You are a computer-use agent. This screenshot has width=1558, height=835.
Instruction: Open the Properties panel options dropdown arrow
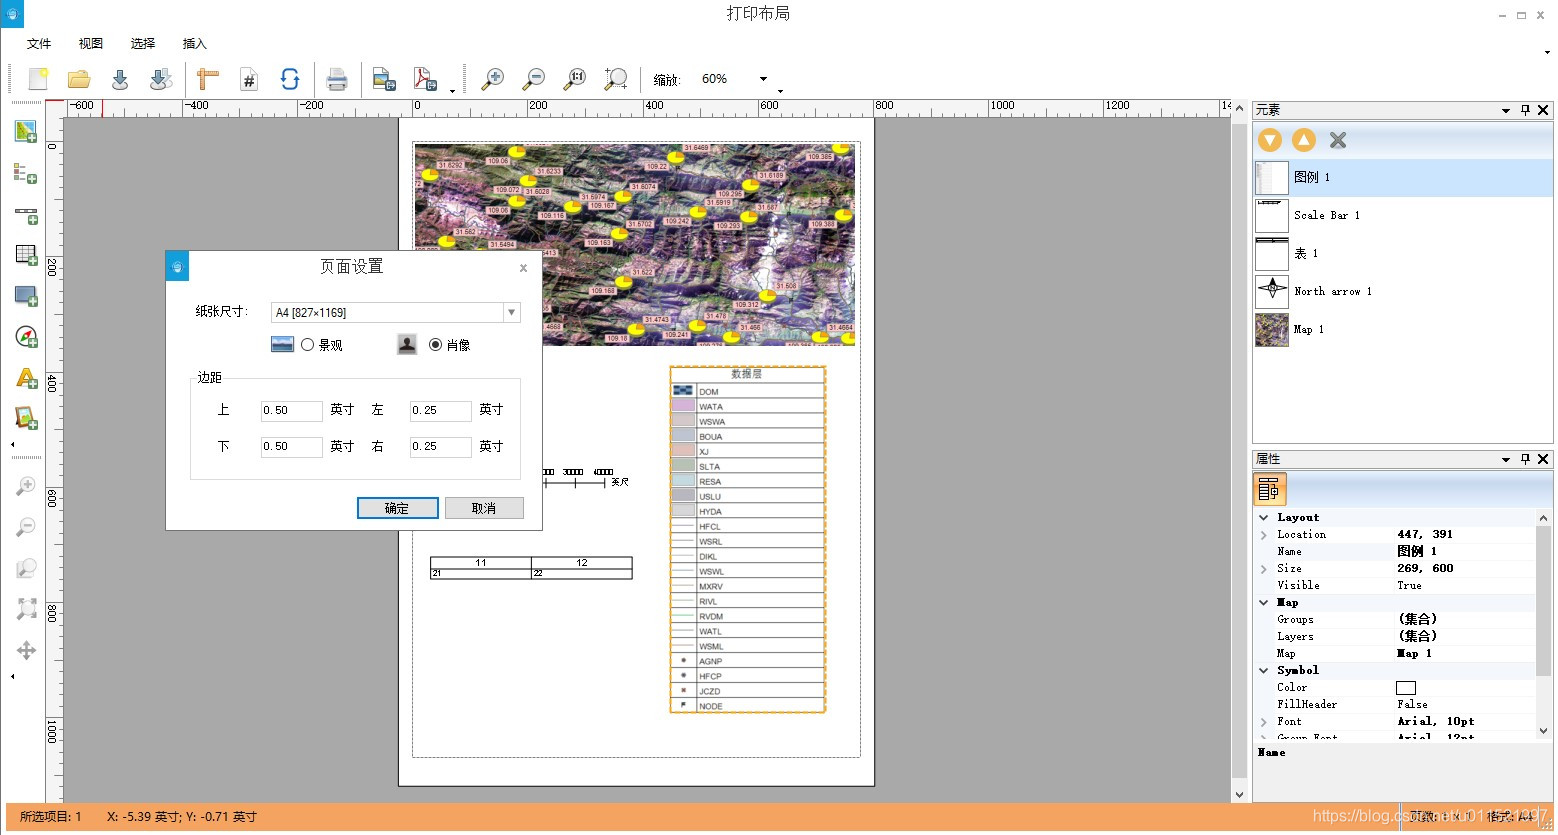[x=1506, y=459]
